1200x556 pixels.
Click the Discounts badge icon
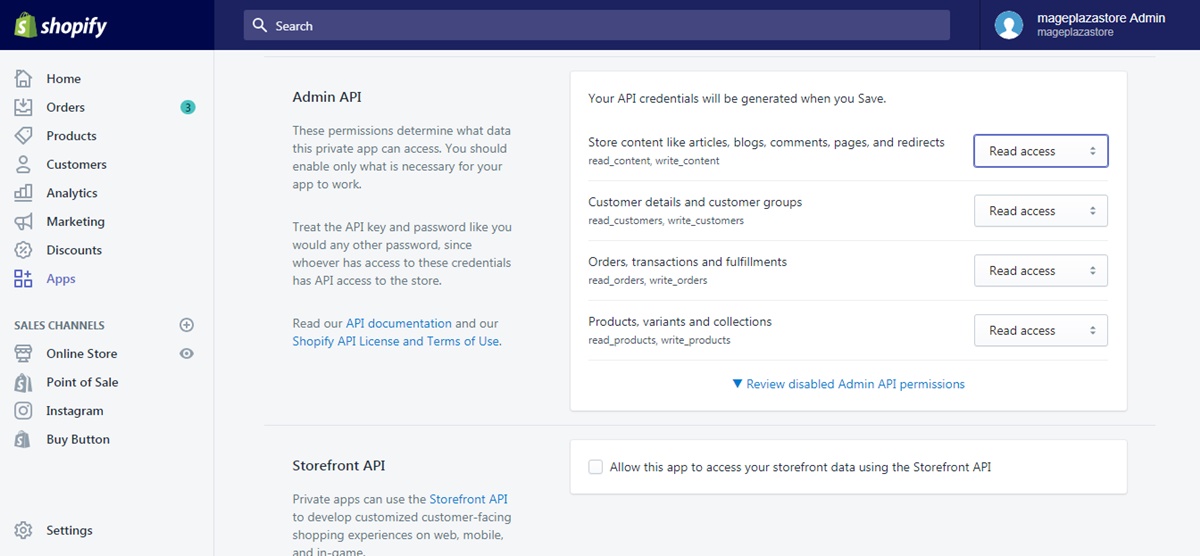point(23,250)
